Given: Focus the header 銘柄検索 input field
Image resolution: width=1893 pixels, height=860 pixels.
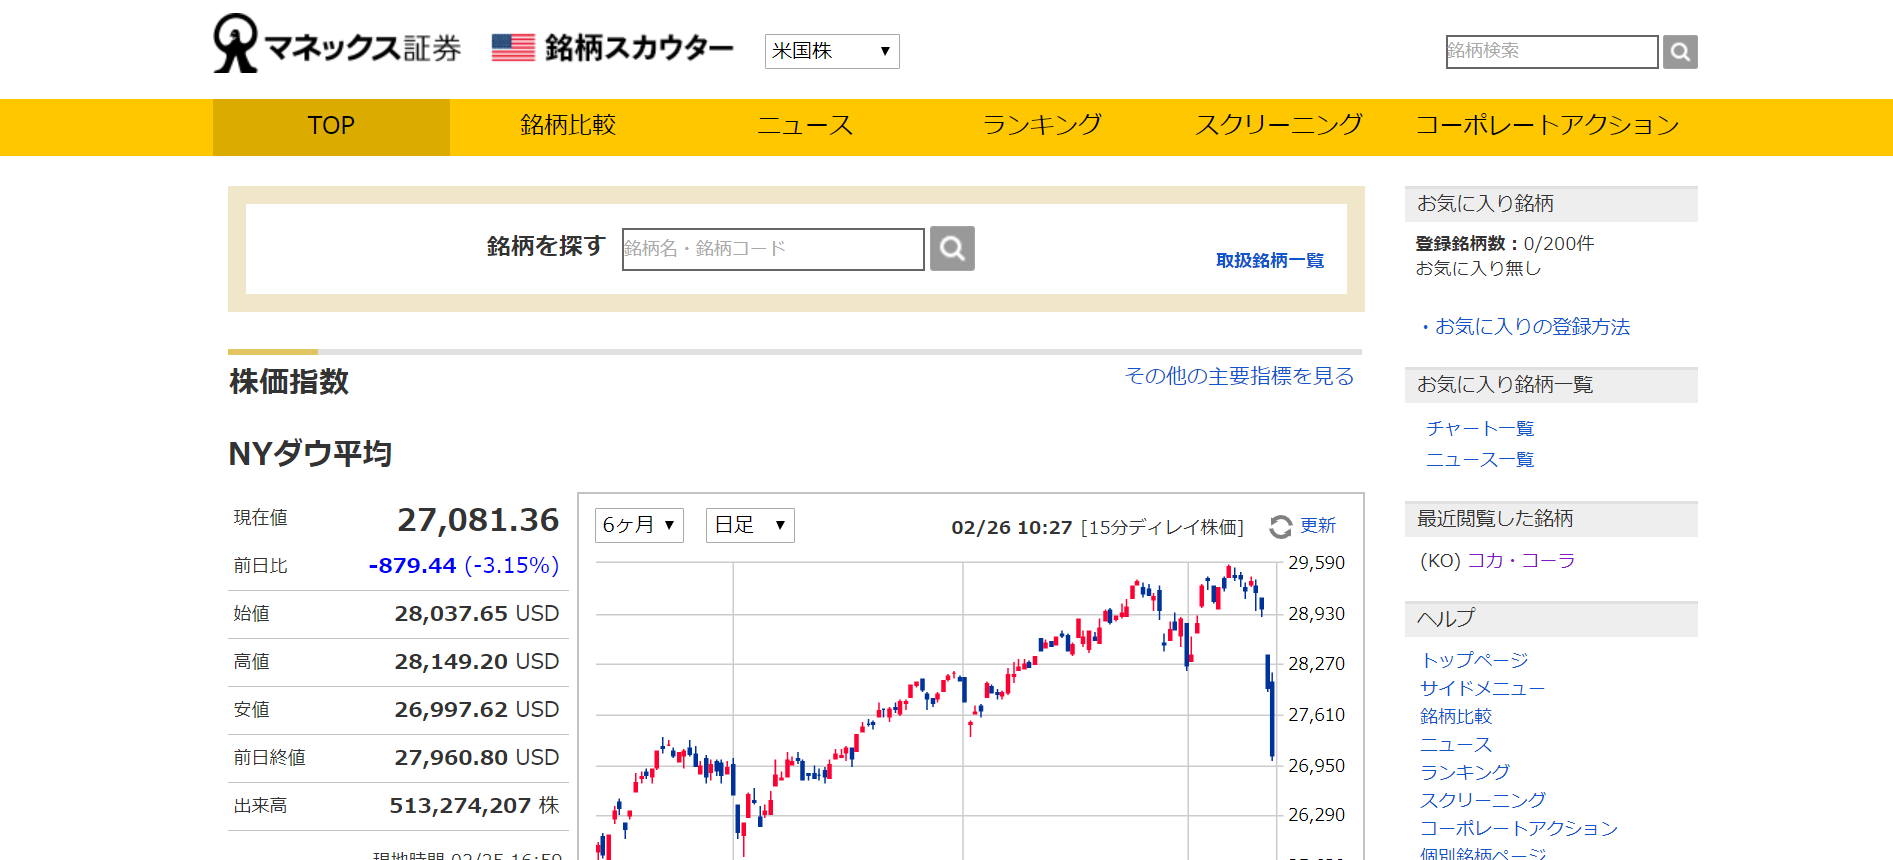Looking at the screenshot, I should [x=1552, y=52].
